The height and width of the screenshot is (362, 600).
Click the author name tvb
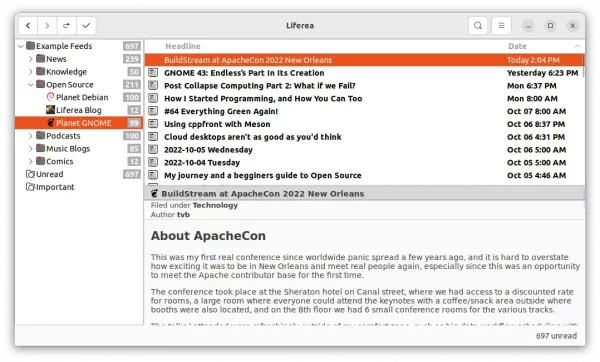tap(183, 215)
